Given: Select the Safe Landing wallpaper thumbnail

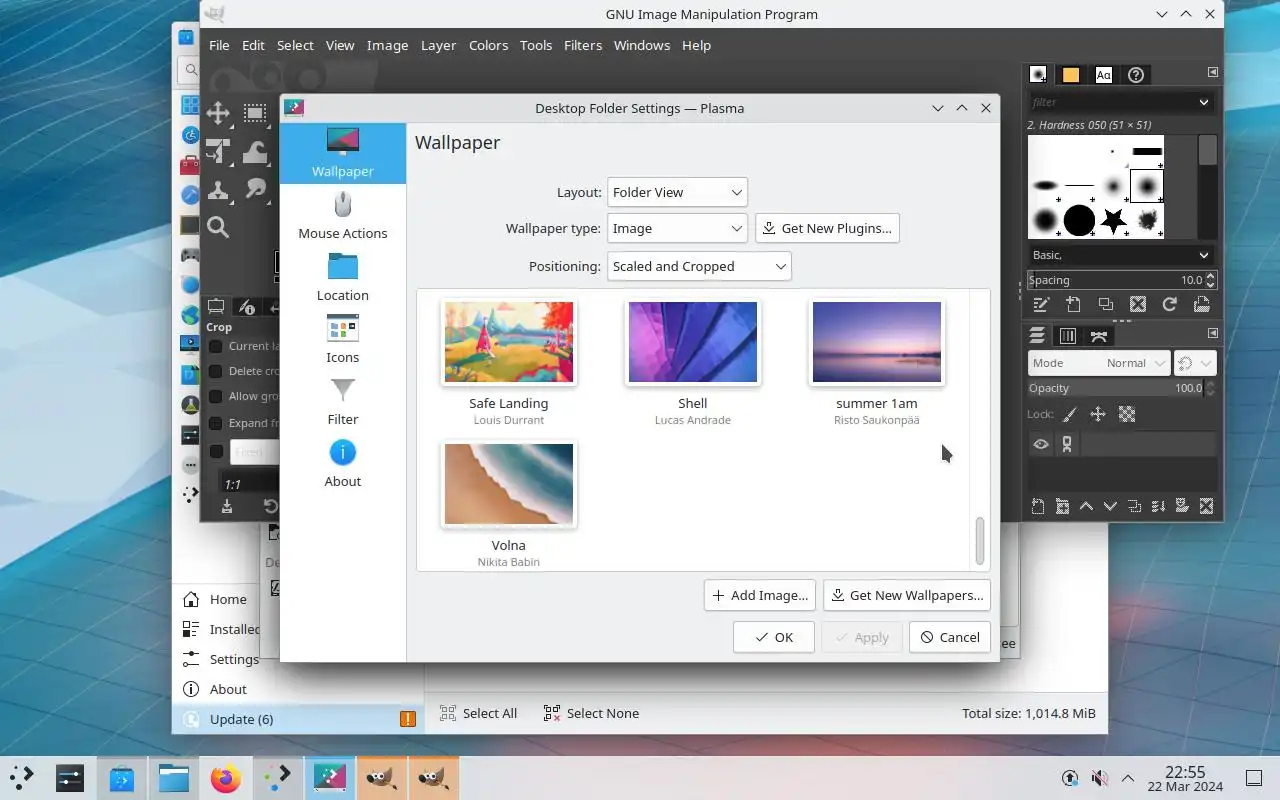Looking at the screenshot, I should pyautogui.click(x=509, y=342).
